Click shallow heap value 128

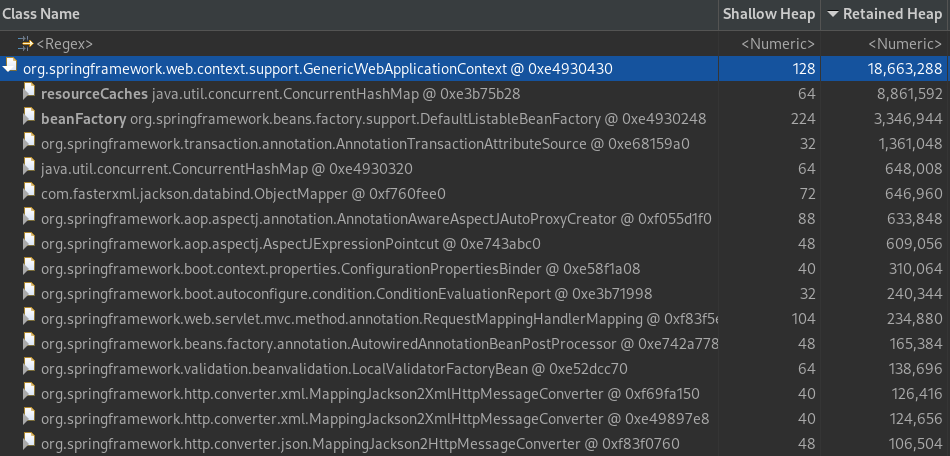click(803, 68)
